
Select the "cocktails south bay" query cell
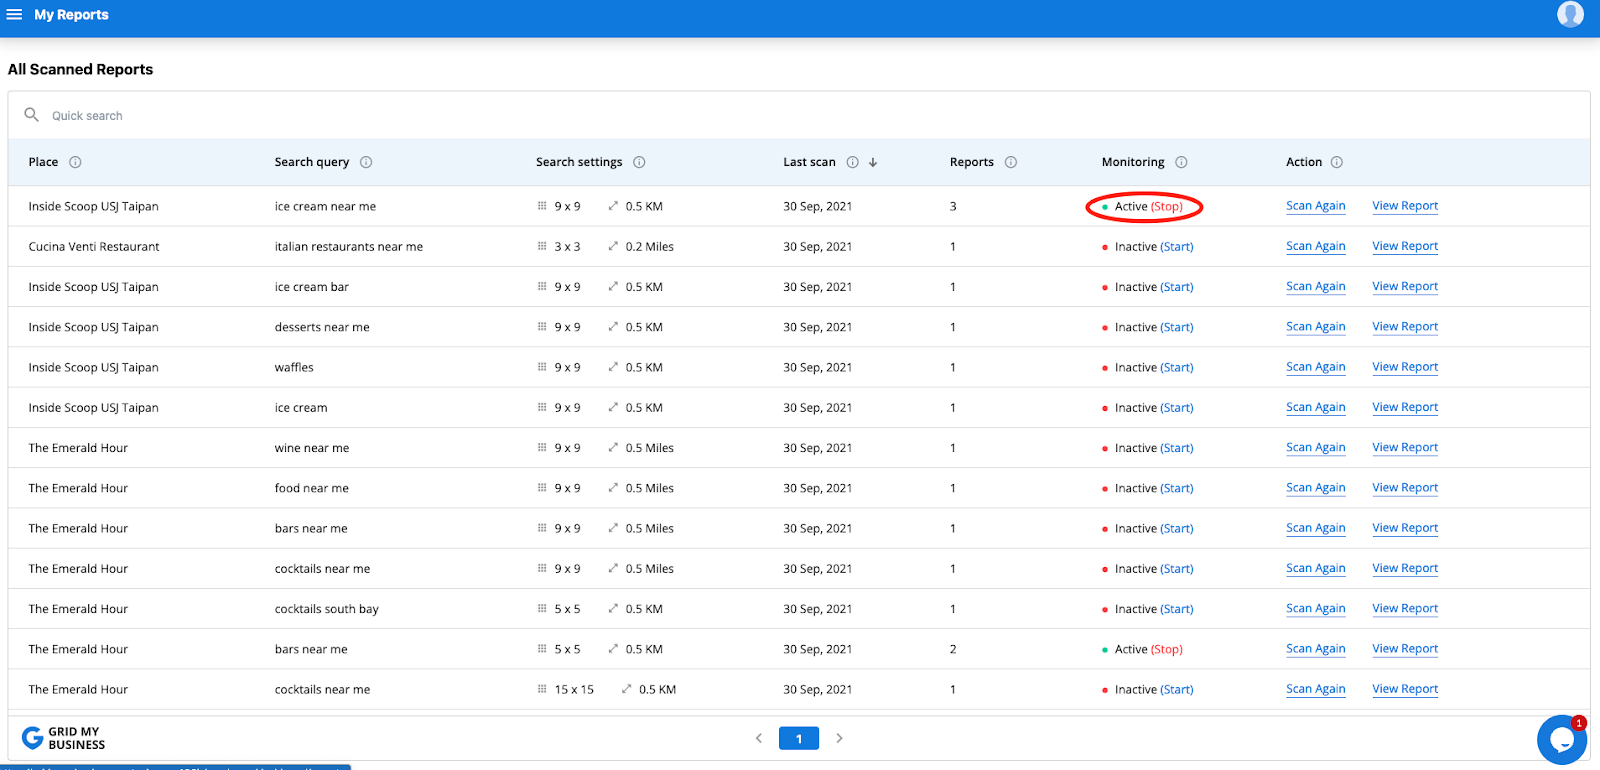pos(327,609)
